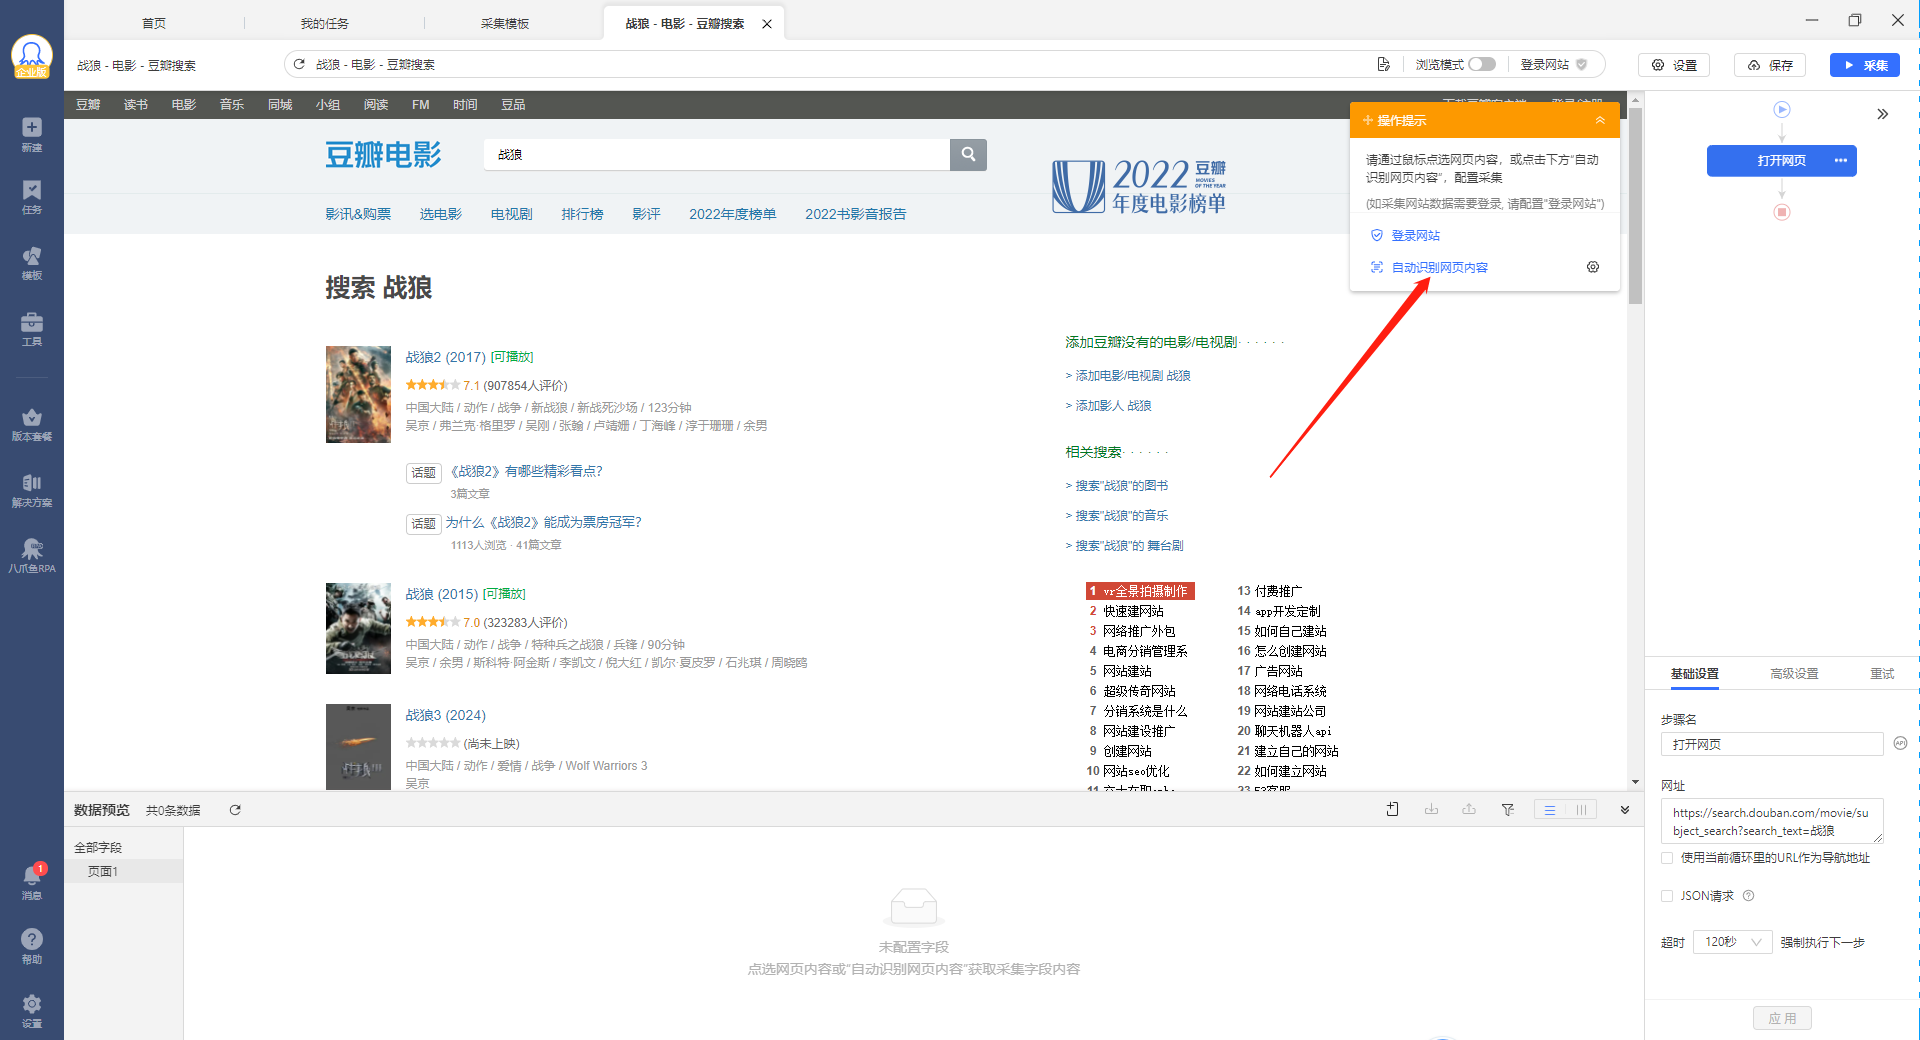Image resolution: width=1920 pixels, height=1040 pixels.
Task: Click 自动识别网页内容 link
Action: coord(1439,267)
